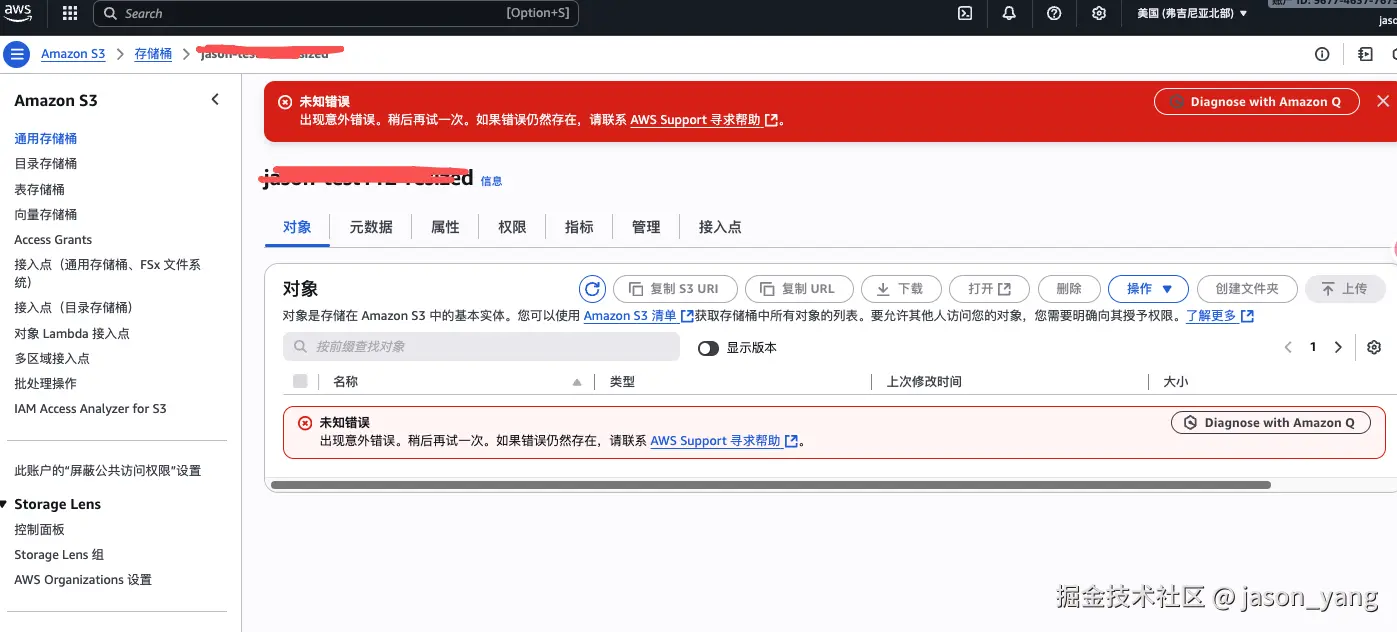Toggle the hamburger navigation menu

coord(16,54)
